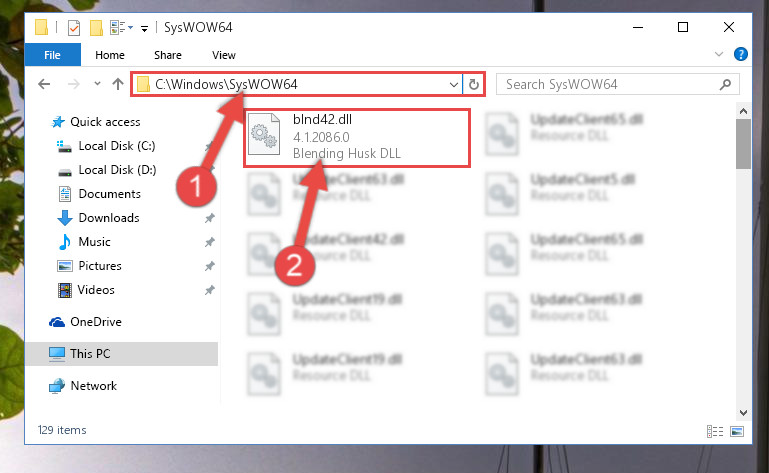Open Downloads in the navigation pane
Image resolution: width=769 pixels, height=473 pixels.
click(x=109, y=217)
